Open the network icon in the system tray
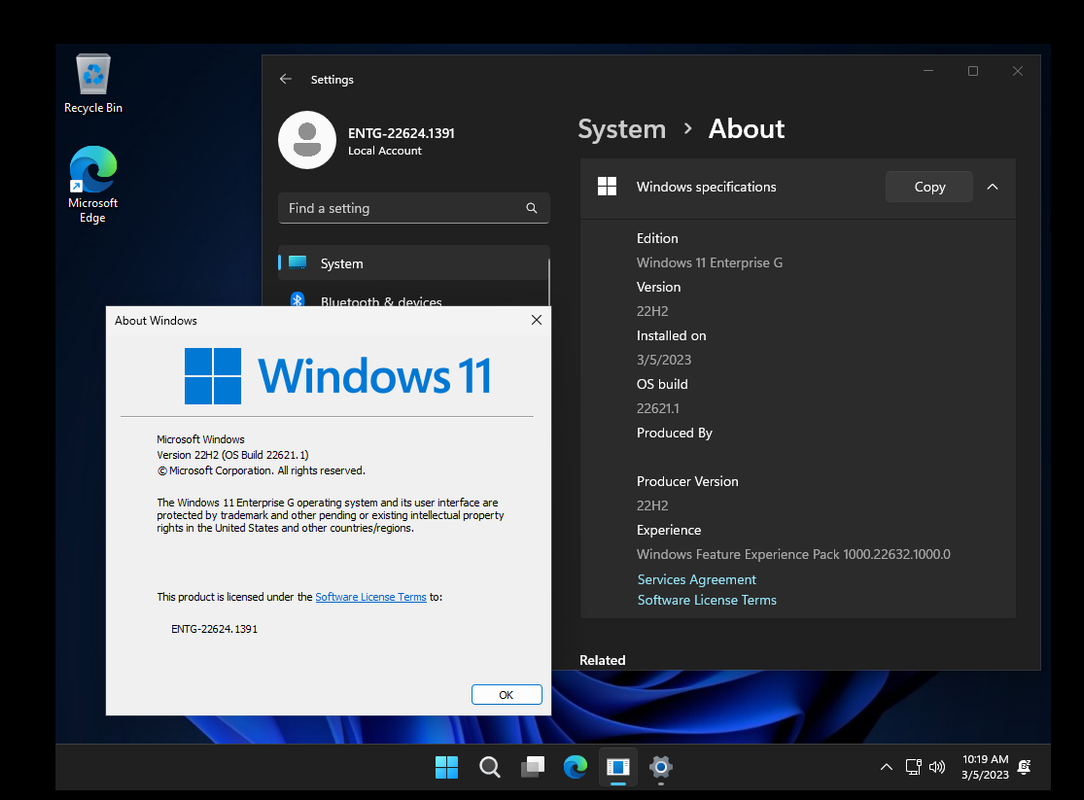1084x800 pixels. click(x=913, y=767)
